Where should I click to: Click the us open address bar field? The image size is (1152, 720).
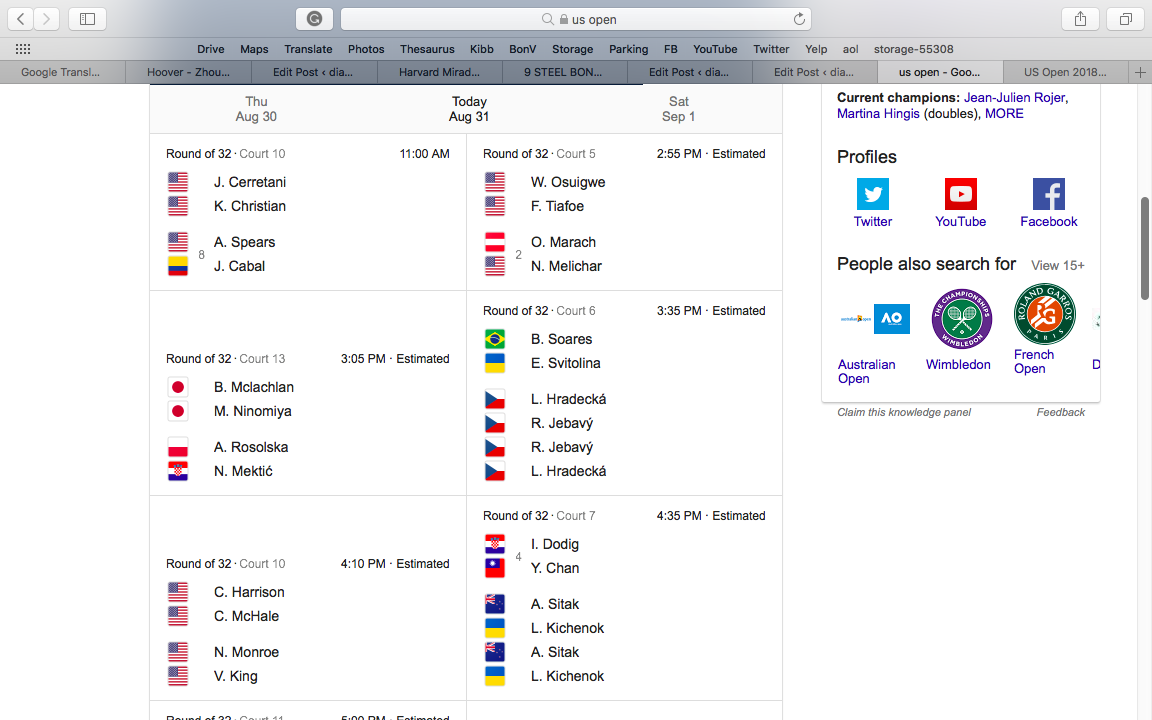click(x=575, y=19)
